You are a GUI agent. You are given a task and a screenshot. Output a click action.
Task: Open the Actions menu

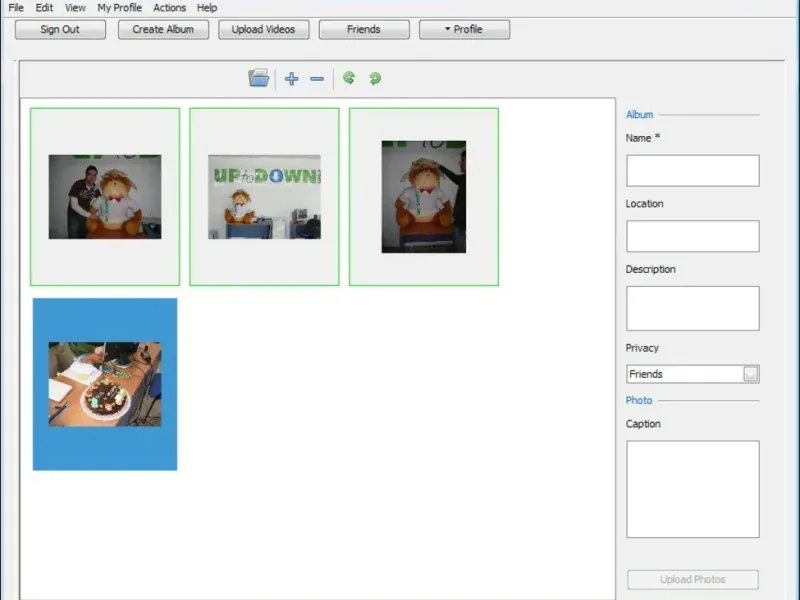[169, 8]
